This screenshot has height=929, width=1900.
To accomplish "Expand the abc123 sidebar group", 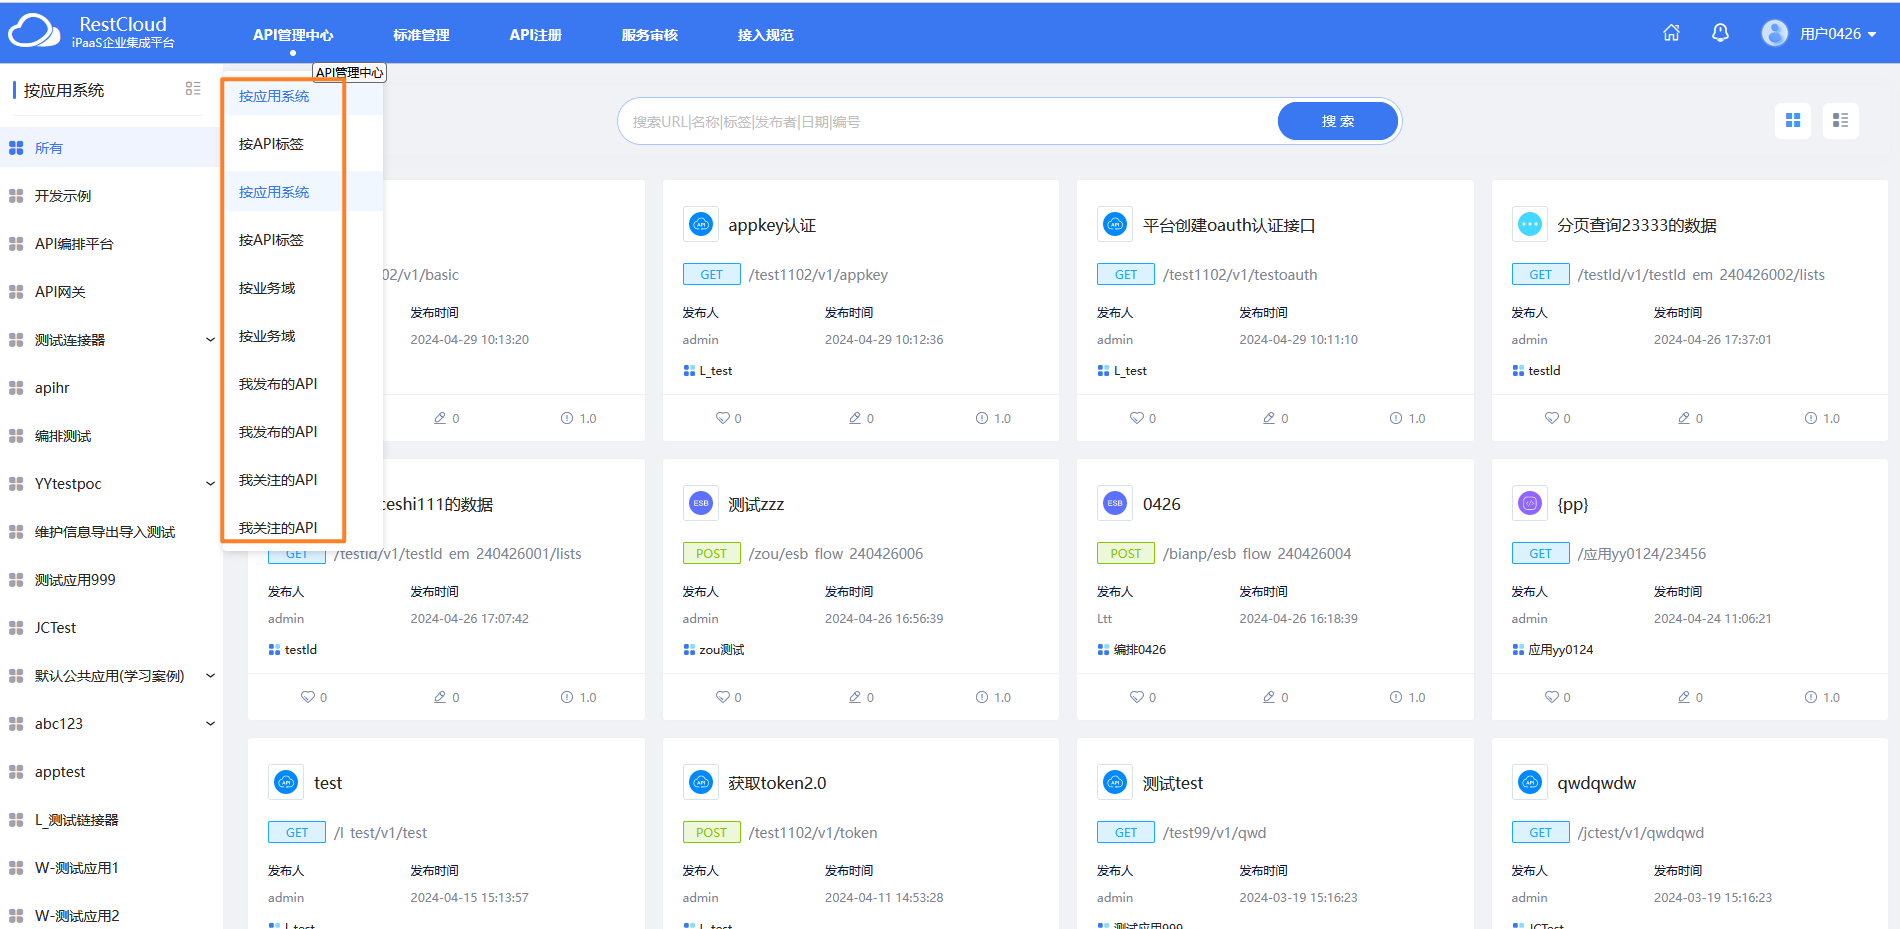I will (210, 724).
